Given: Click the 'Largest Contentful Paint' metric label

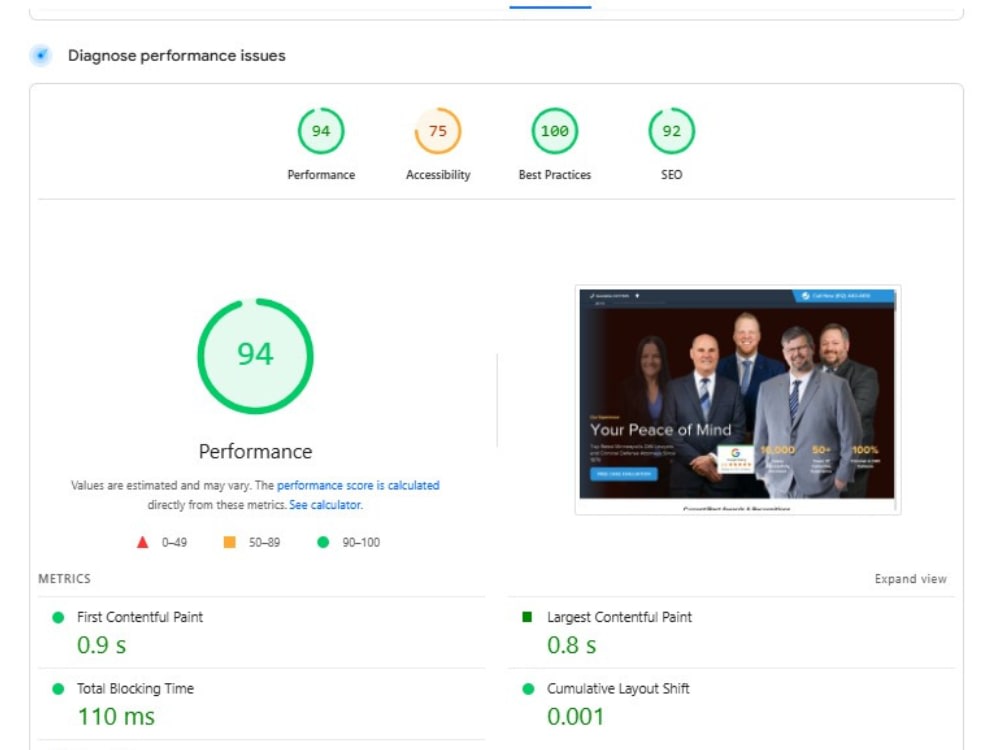Looking at the screenshot, I should 619,617.
